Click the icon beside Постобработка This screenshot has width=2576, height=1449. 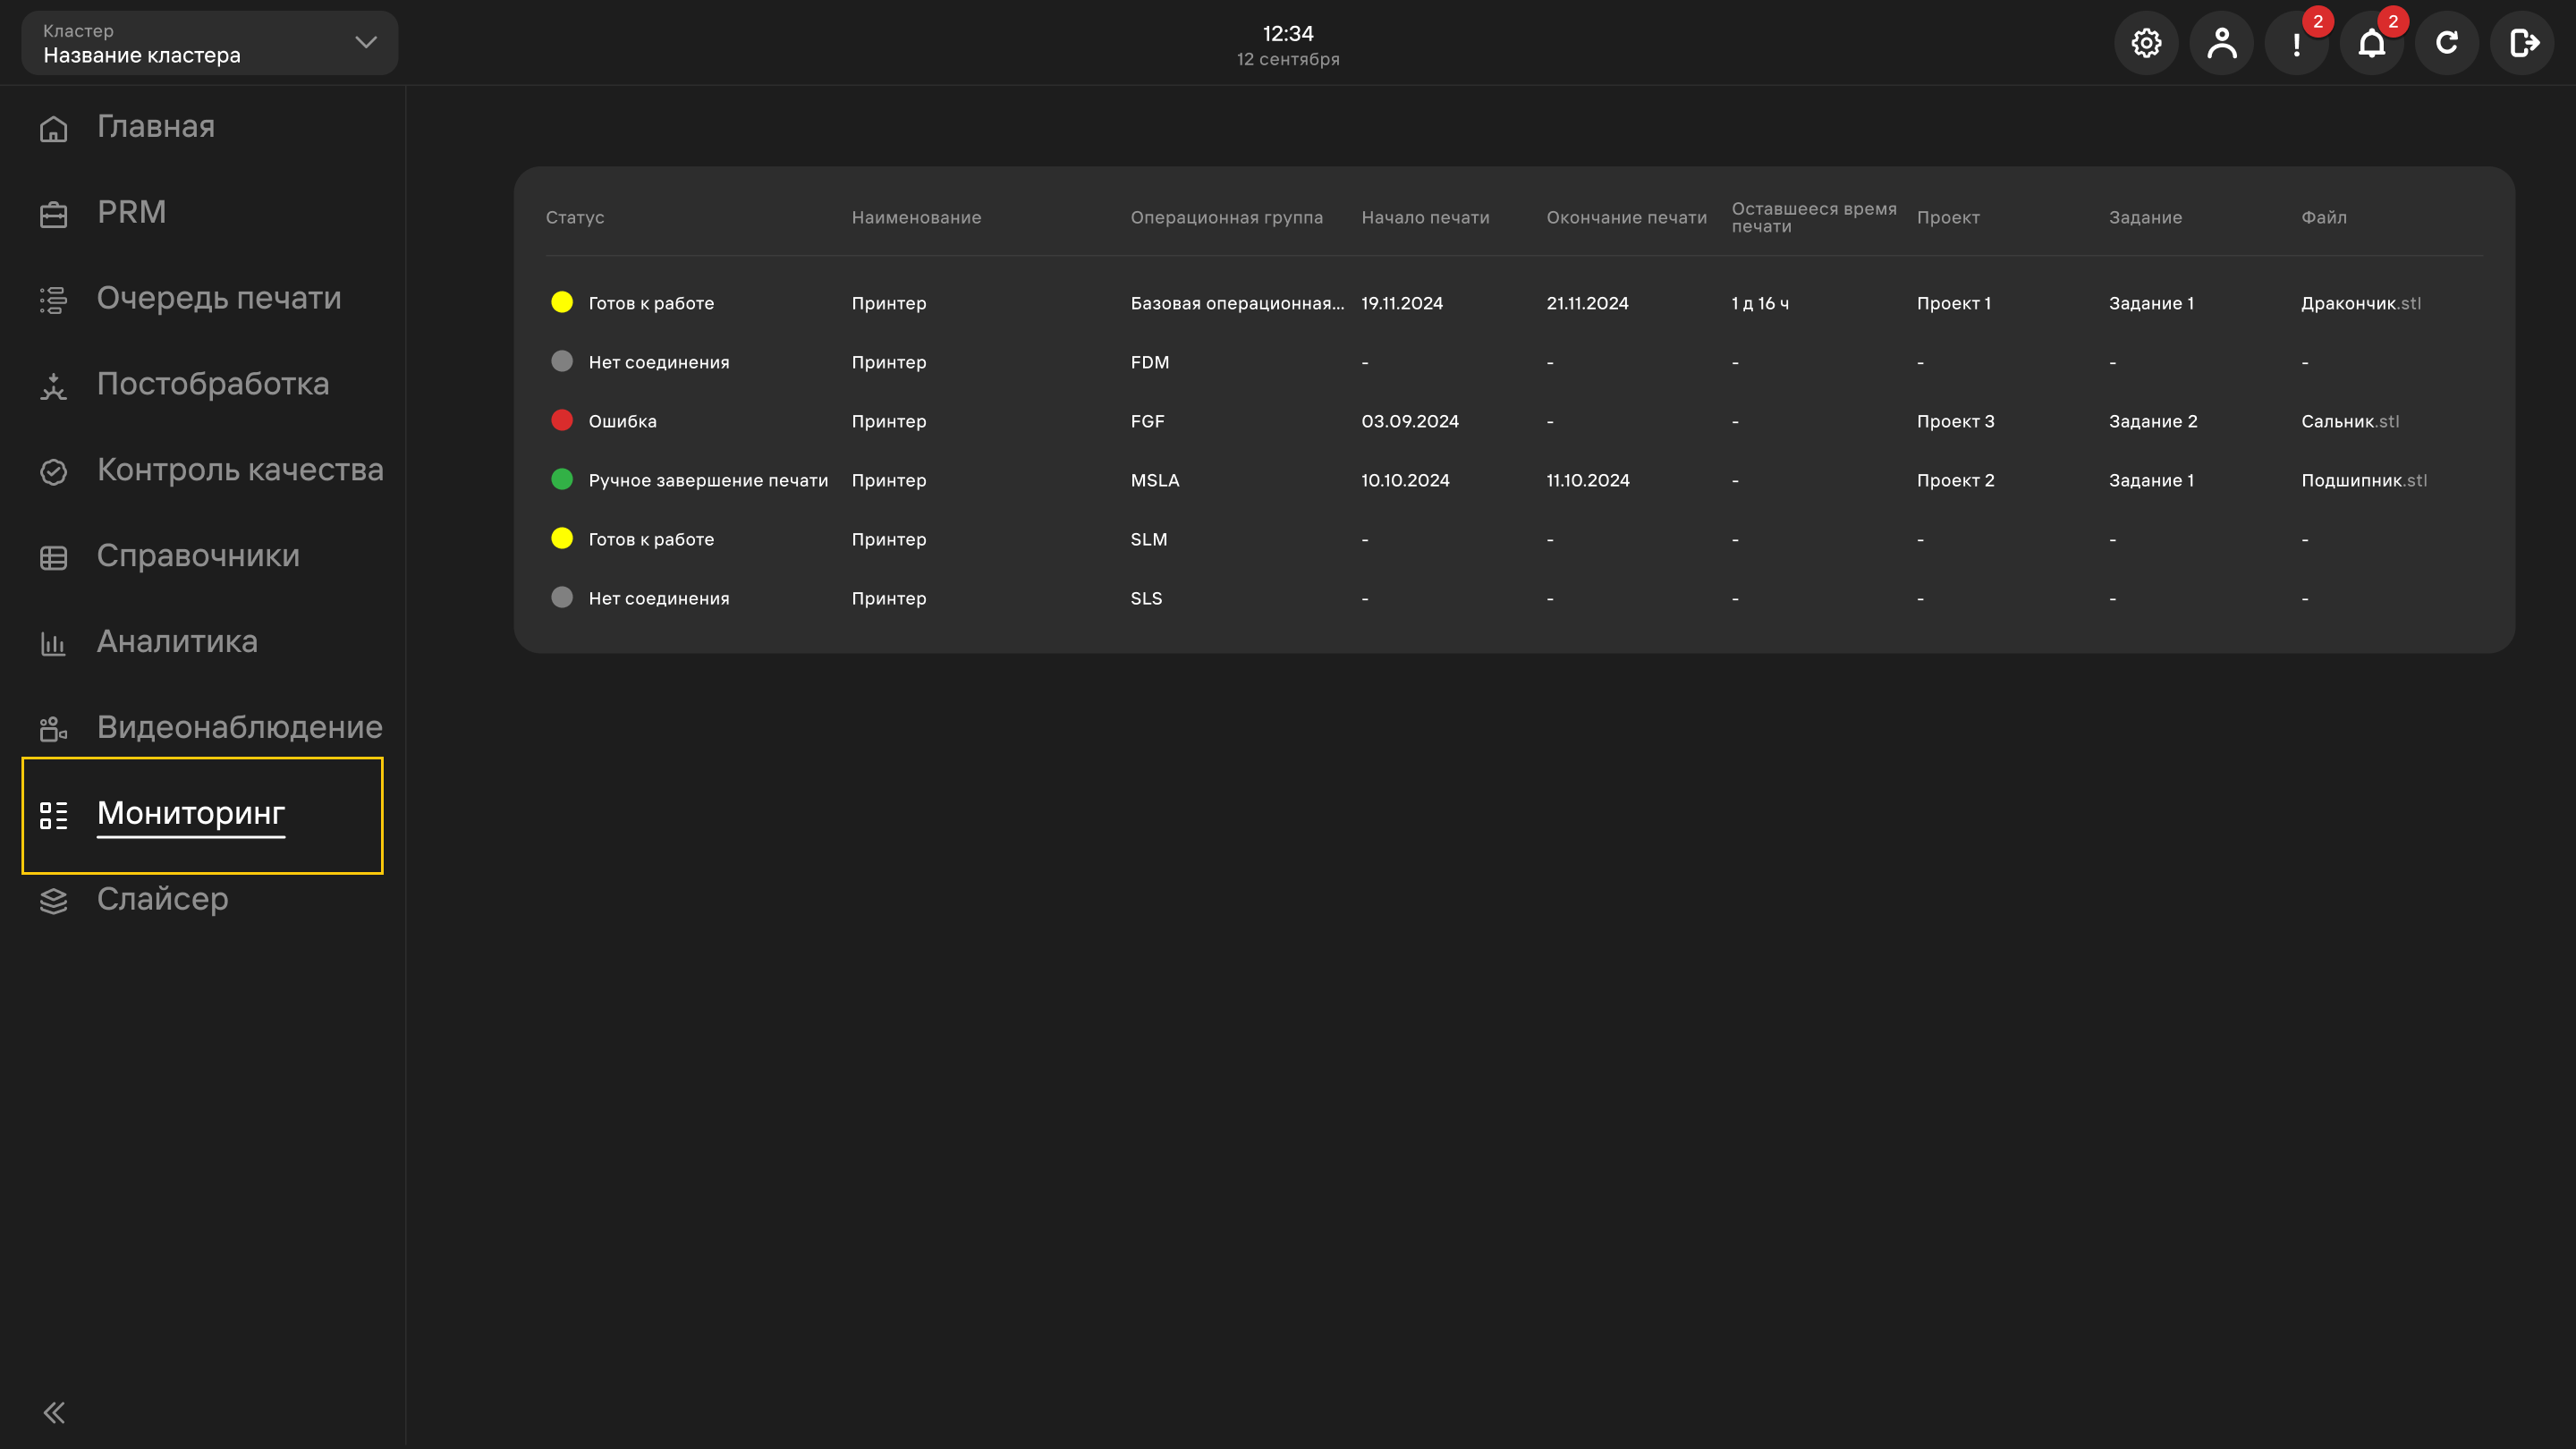pos(53,386)
